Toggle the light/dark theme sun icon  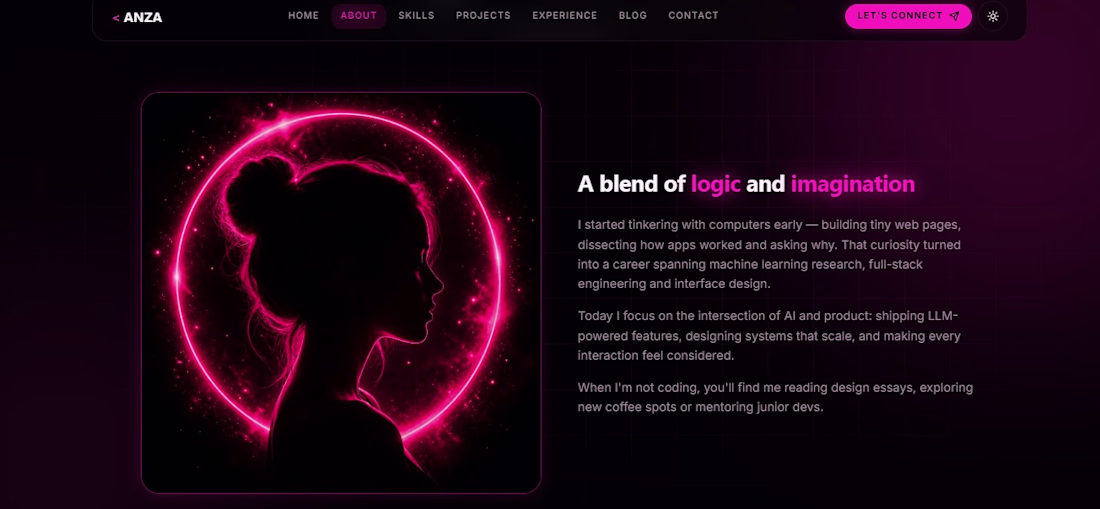pos(993,16)
